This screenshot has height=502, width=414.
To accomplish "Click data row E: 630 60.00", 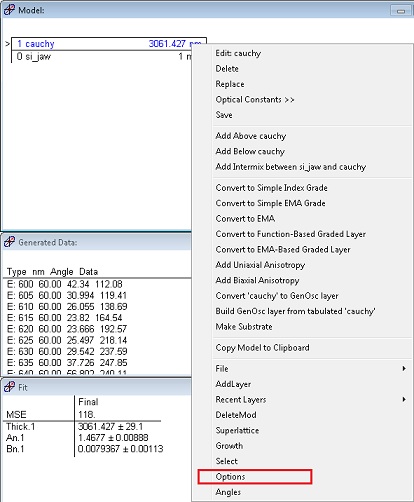I will pos(67,351).
